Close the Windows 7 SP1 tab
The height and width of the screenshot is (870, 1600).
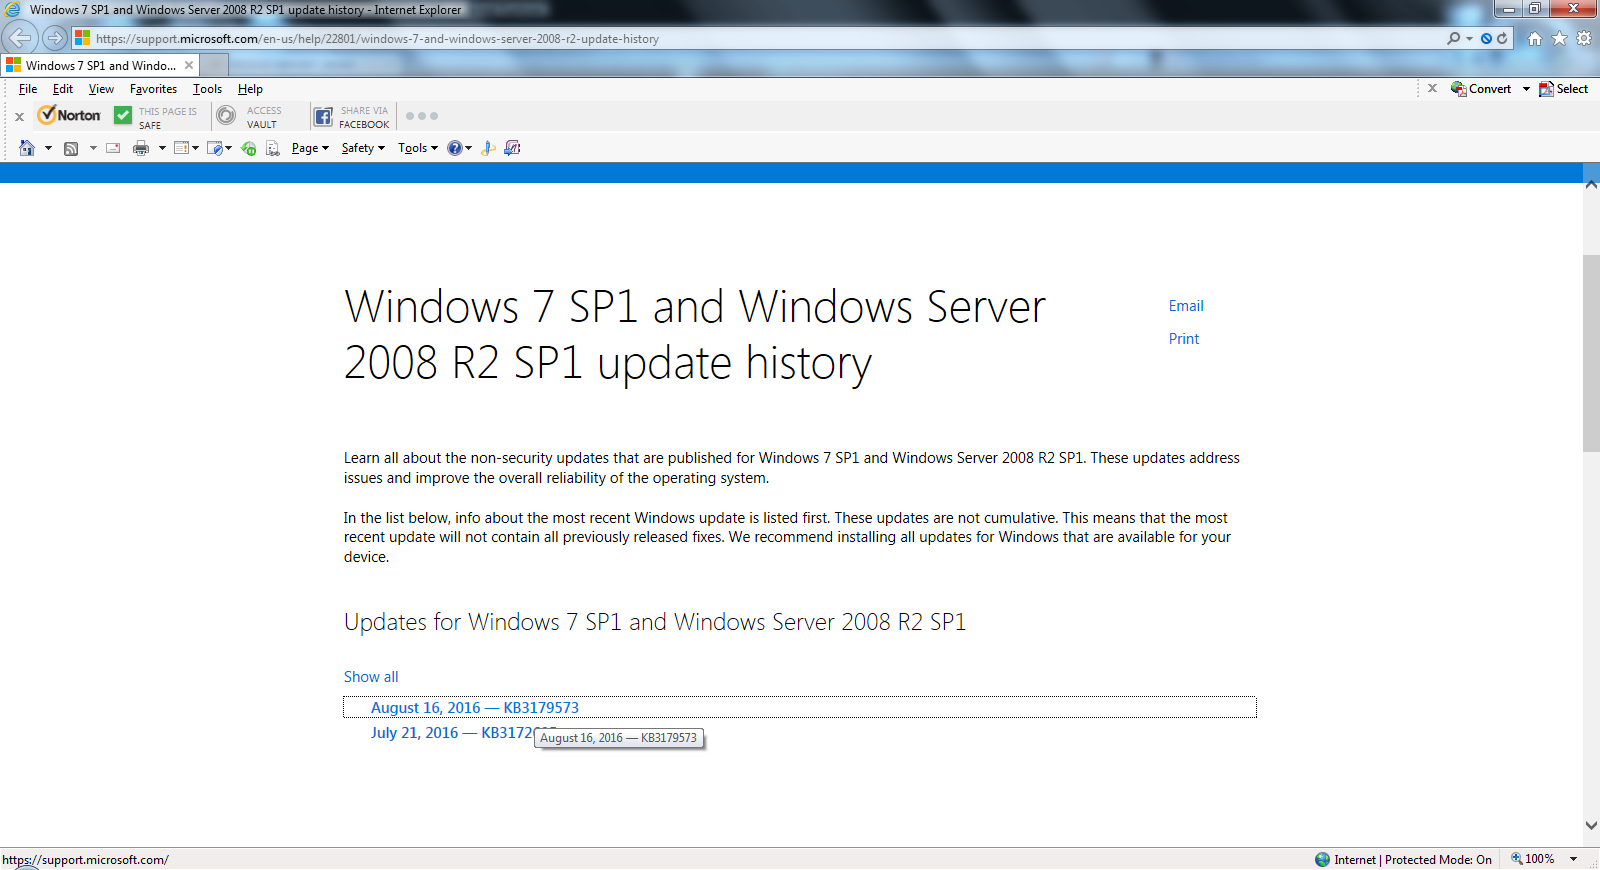[189, 65]
